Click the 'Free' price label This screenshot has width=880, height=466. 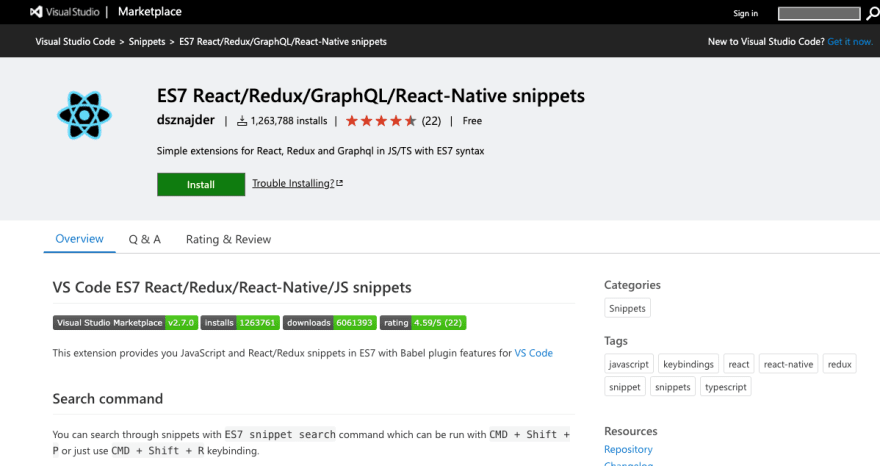click(472, 121)
